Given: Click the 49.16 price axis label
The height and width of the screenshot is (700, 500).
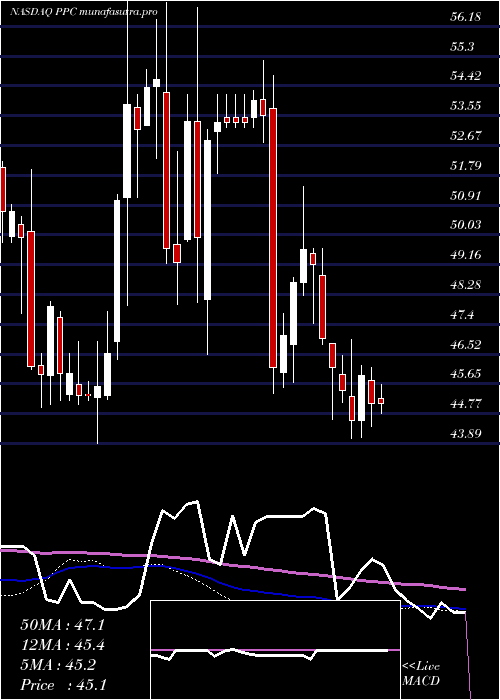Looking at the screenshot, I should point(466,254).
